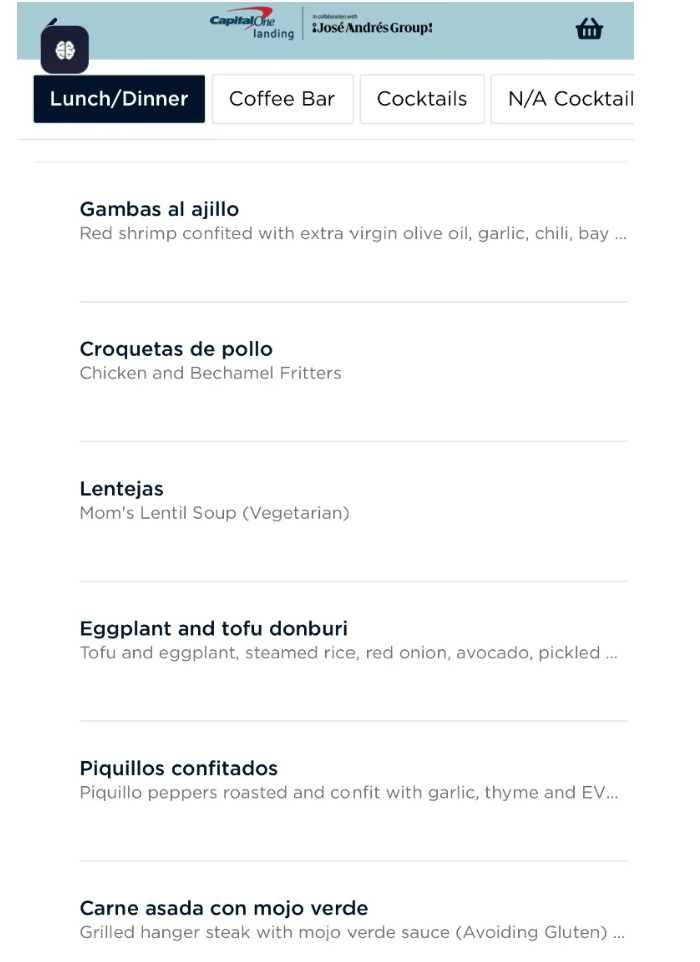The width and height of the screenshot is (700, 962).
Task: Select the Lunch/Dinner tab
Action: click(119, 99)
